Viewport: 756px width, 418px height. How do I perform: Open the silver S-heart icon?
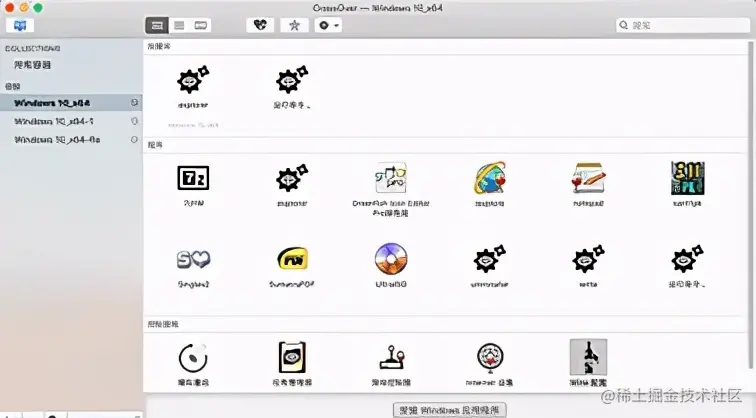tap(193, 259)
